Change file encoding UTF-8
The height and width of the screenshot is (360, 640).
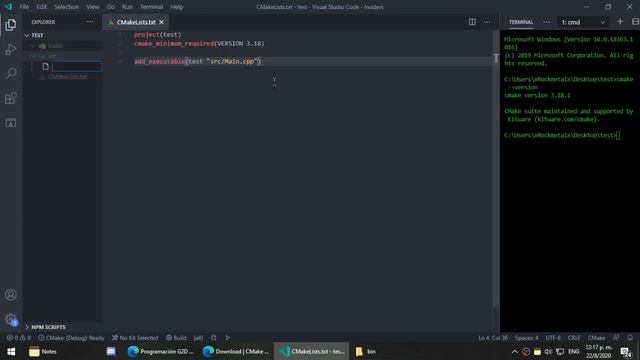[x=553, y=338]
